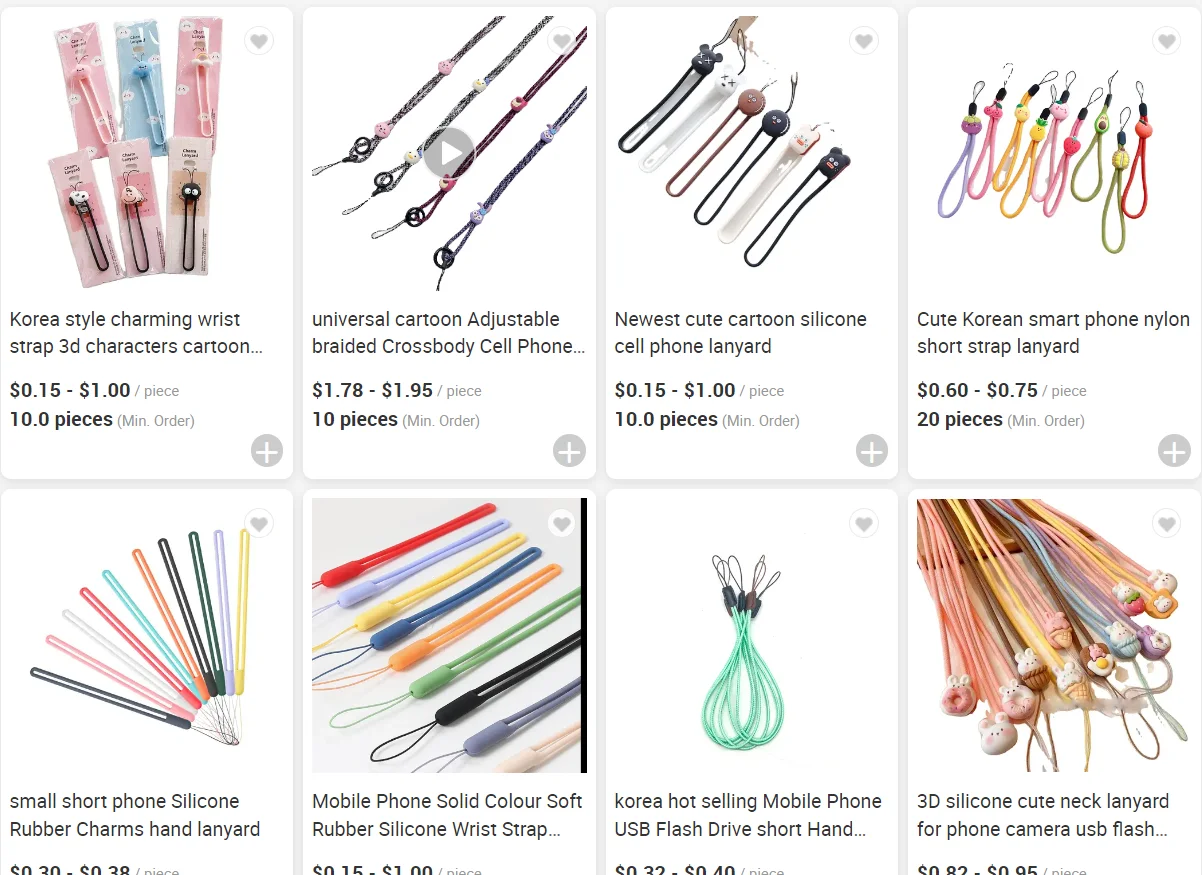1202x875 pixels.
Task: Add Newest cute cartoon silicone lanyard plus icon
Action: coord(872,451)
